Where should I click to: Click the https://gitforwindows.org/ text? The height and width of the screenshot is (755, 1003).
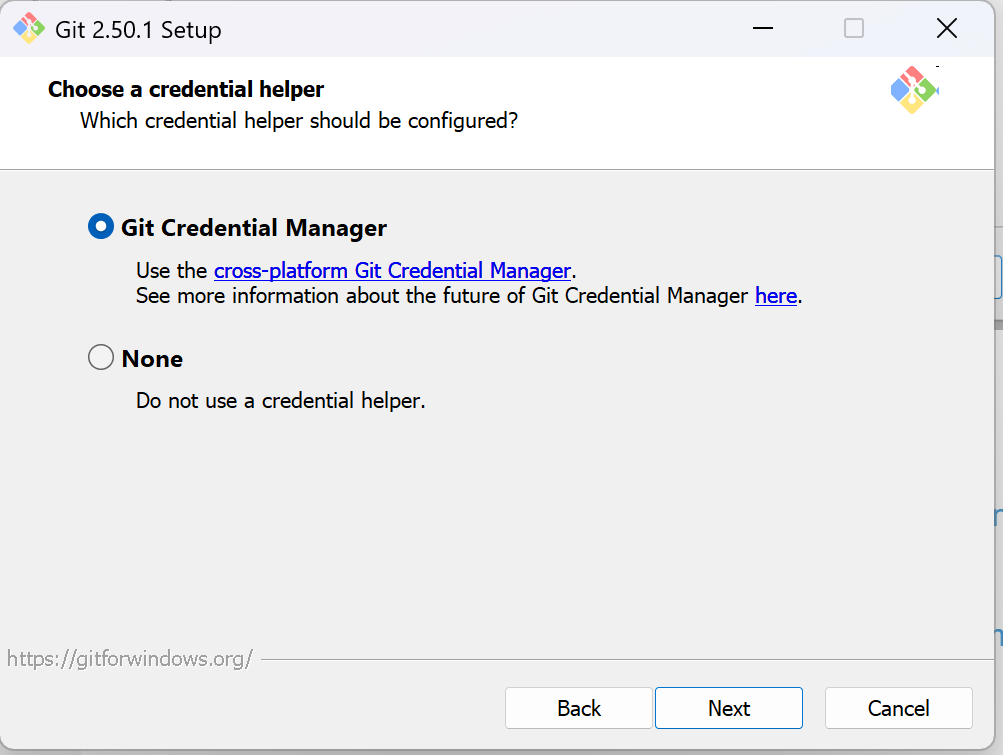130,658
